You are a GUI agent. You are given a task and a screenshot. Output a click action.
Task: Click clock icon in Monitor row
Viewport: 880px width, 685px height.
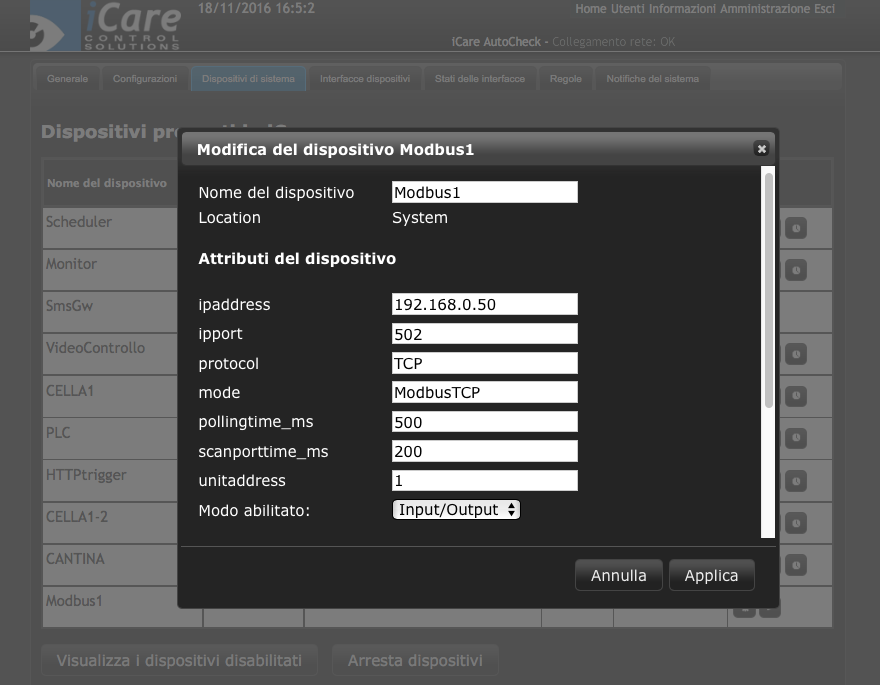[x=796, y=270]
